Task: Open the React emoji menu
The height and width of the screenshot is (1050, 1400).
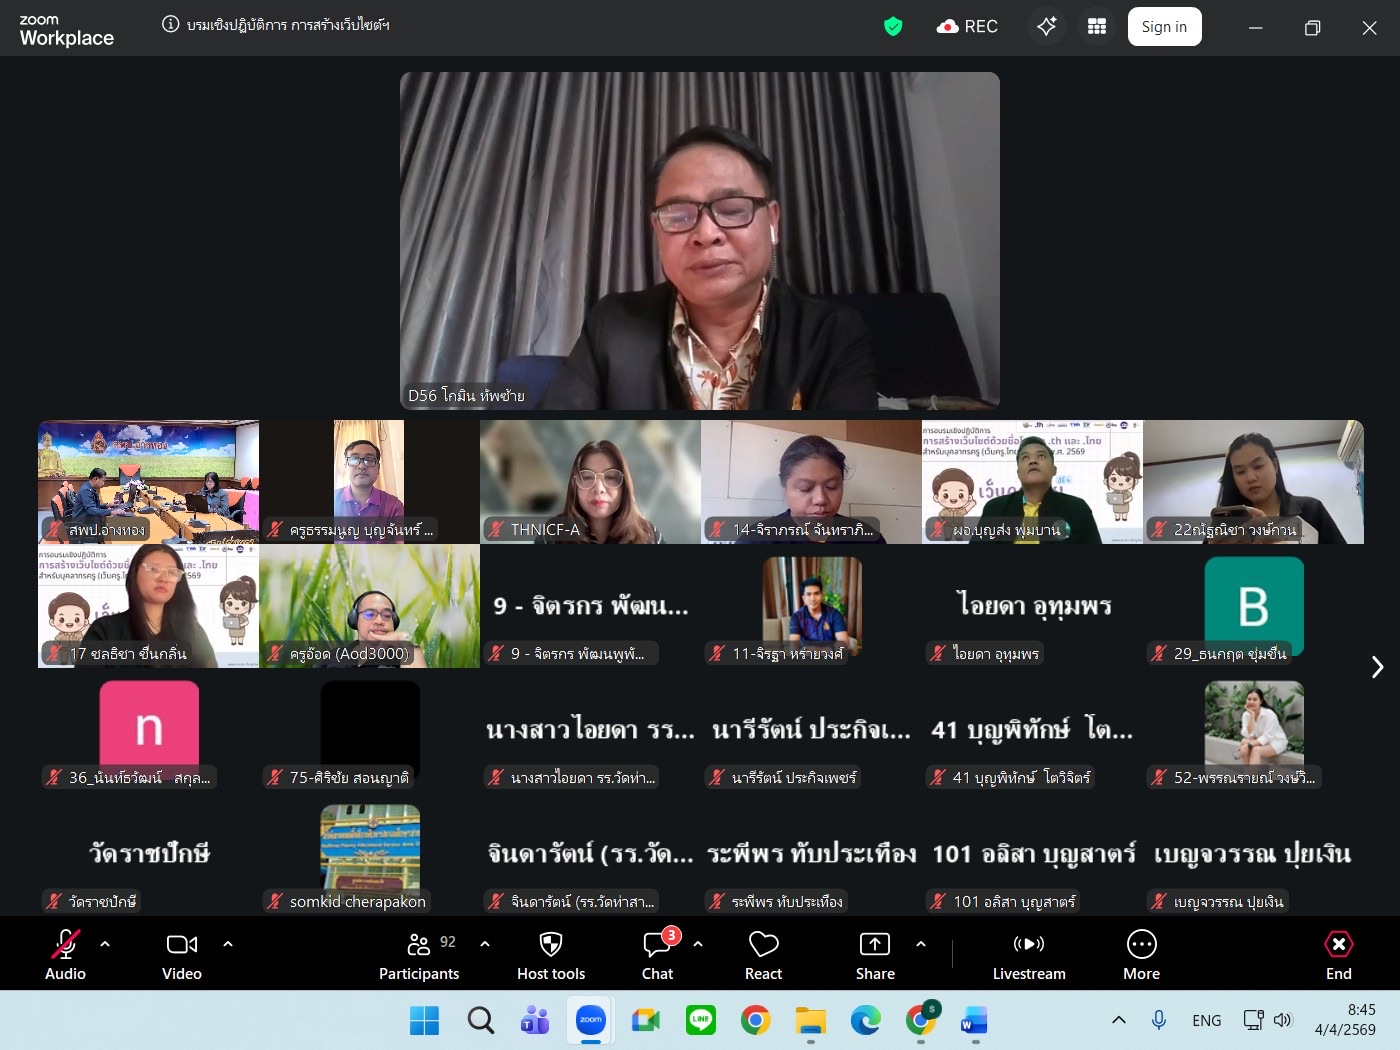Action: coord(763,954)
